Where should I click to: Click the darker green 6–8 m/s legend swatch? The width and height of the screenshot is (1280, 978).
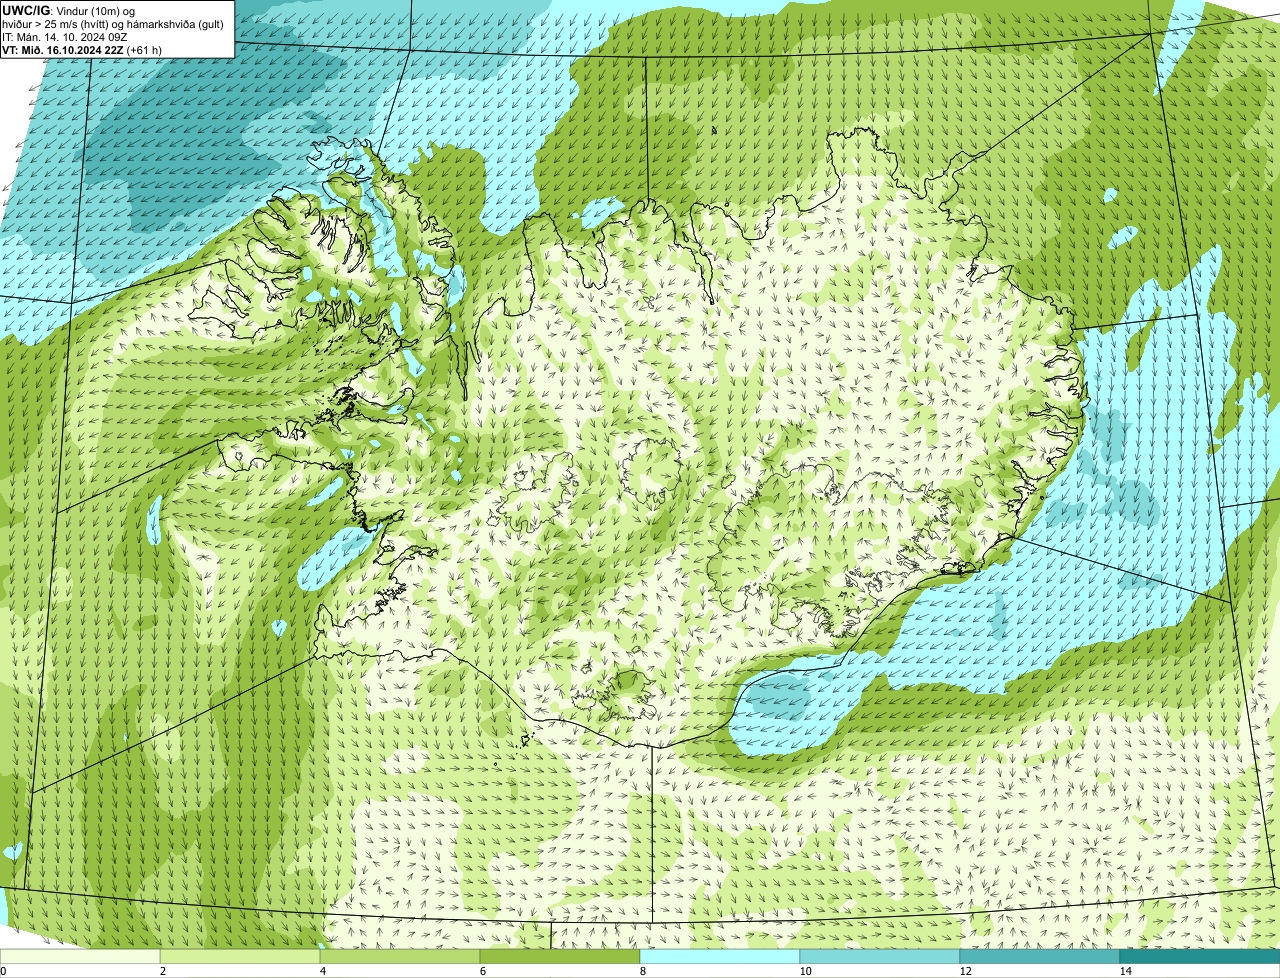click(560, 956)
